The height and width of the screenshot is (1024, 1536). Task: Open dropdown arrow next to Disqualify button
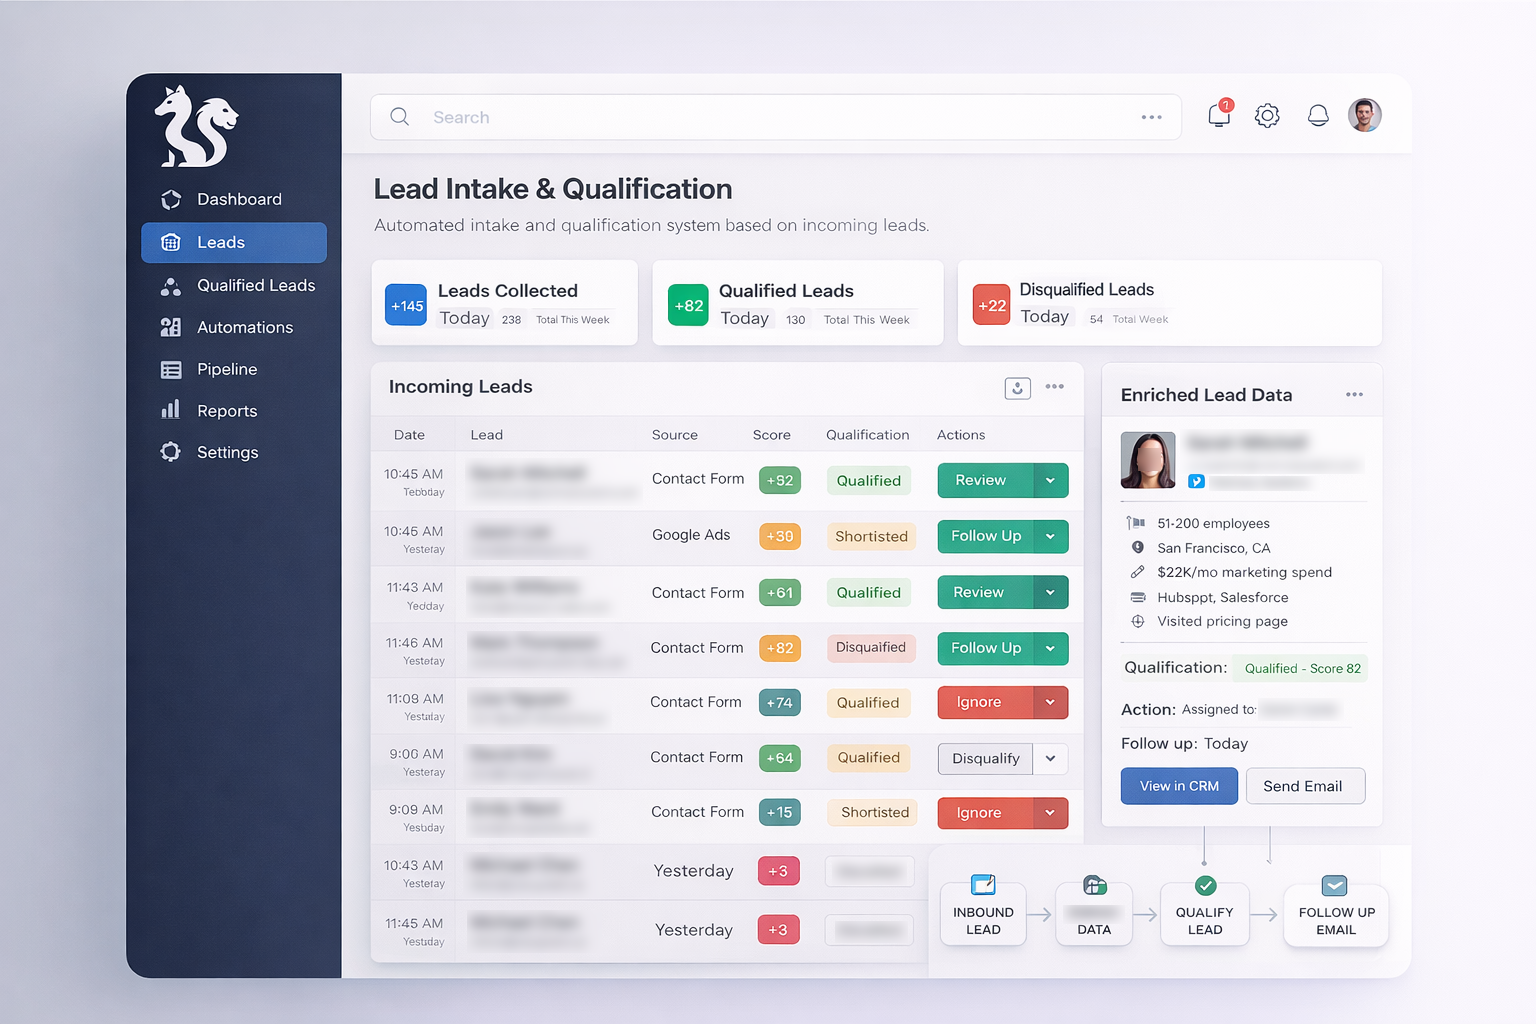tap(1050, 758)
